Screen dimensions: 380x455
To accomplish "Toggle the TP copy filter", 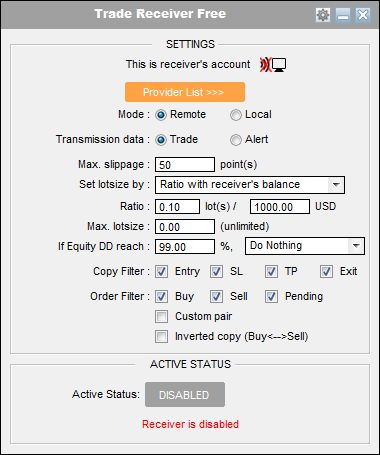I will pos(271,272).
